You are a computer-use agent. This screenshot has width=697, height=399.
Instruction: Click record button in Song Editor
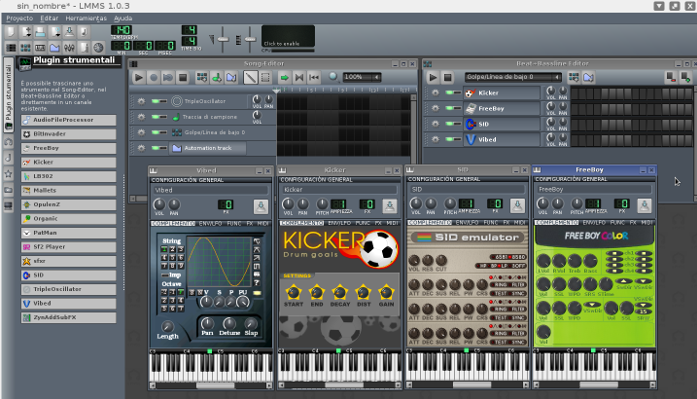pos(153,78)
